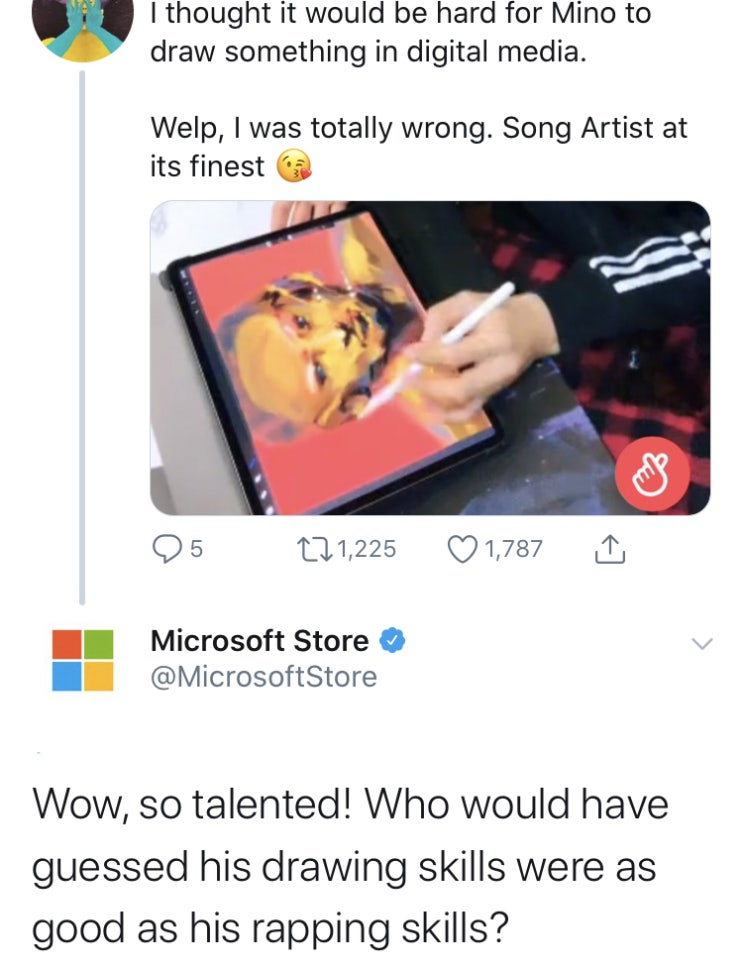Open the Microsoft Store logo avatar

point(83,659)
